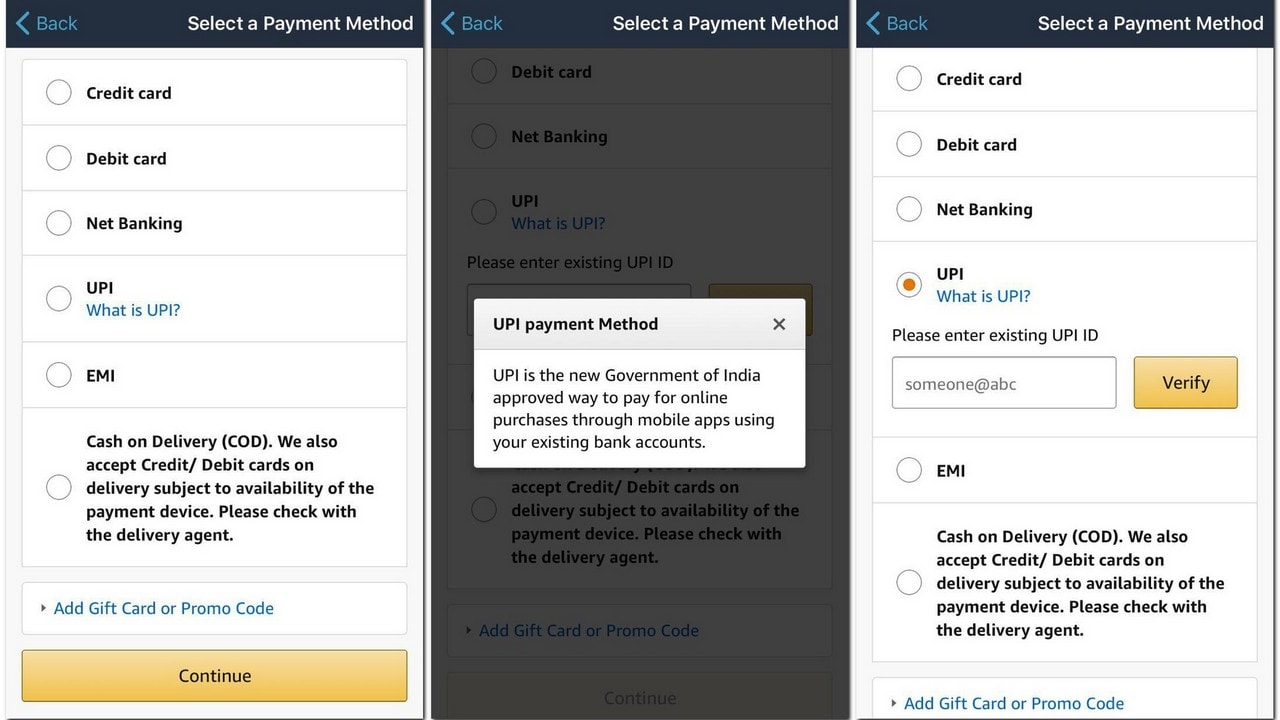Select EMI radio in right screen
This screenshot has width=1280, height=720.
pyautogui.click(x=909, y=470)
